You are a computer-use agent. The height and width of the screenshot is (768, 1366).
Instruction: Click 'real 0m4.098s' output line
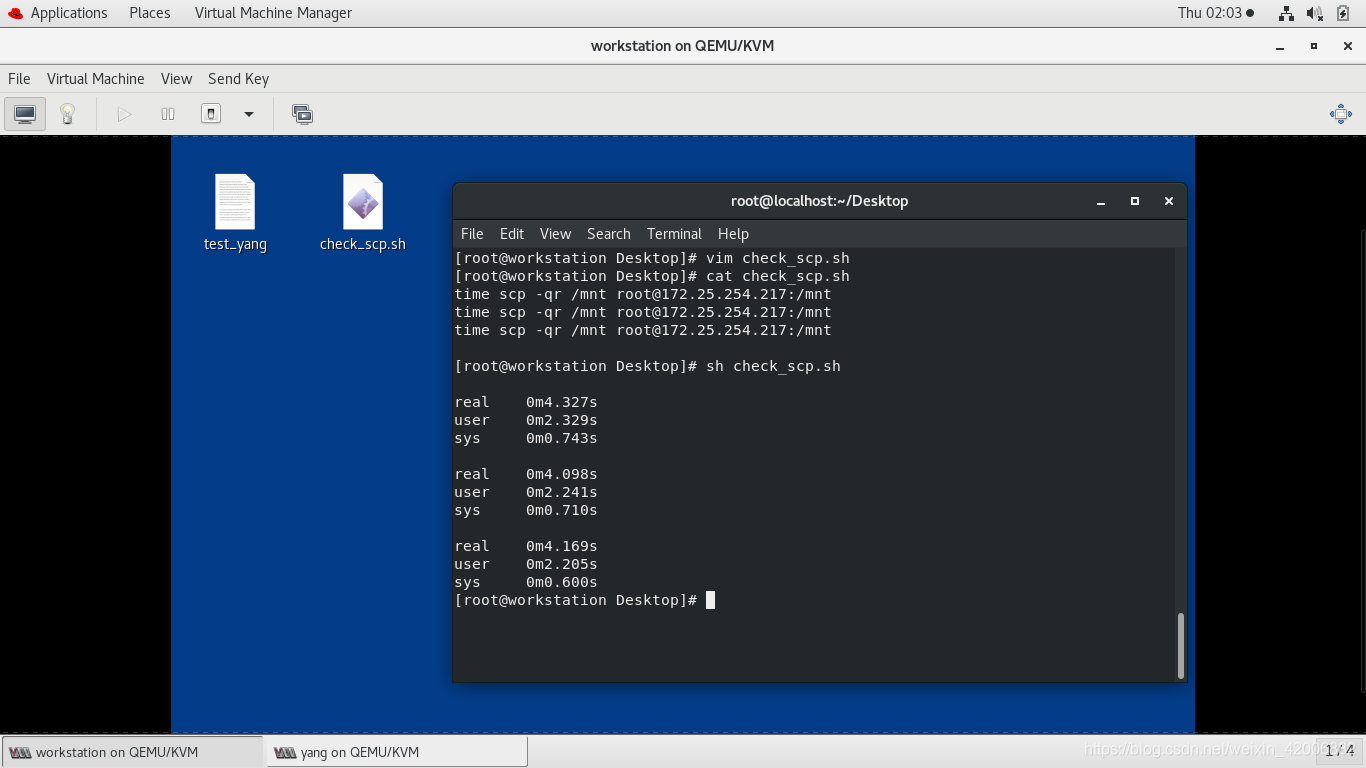coord(526,474)
